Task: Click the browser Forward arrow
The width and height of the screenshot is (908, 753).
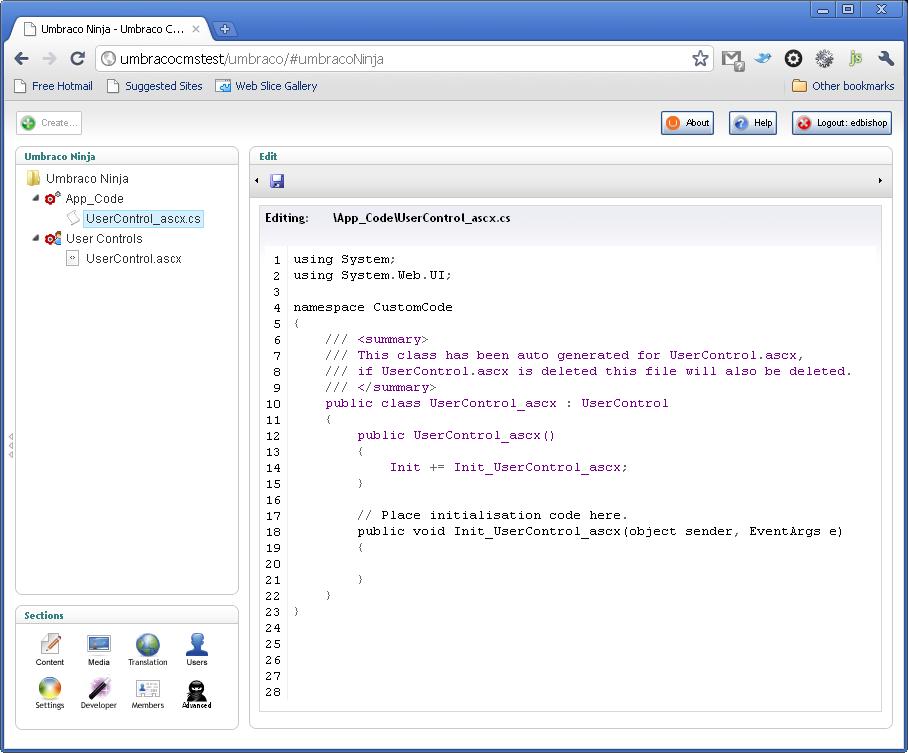Action: click(49, 59)
